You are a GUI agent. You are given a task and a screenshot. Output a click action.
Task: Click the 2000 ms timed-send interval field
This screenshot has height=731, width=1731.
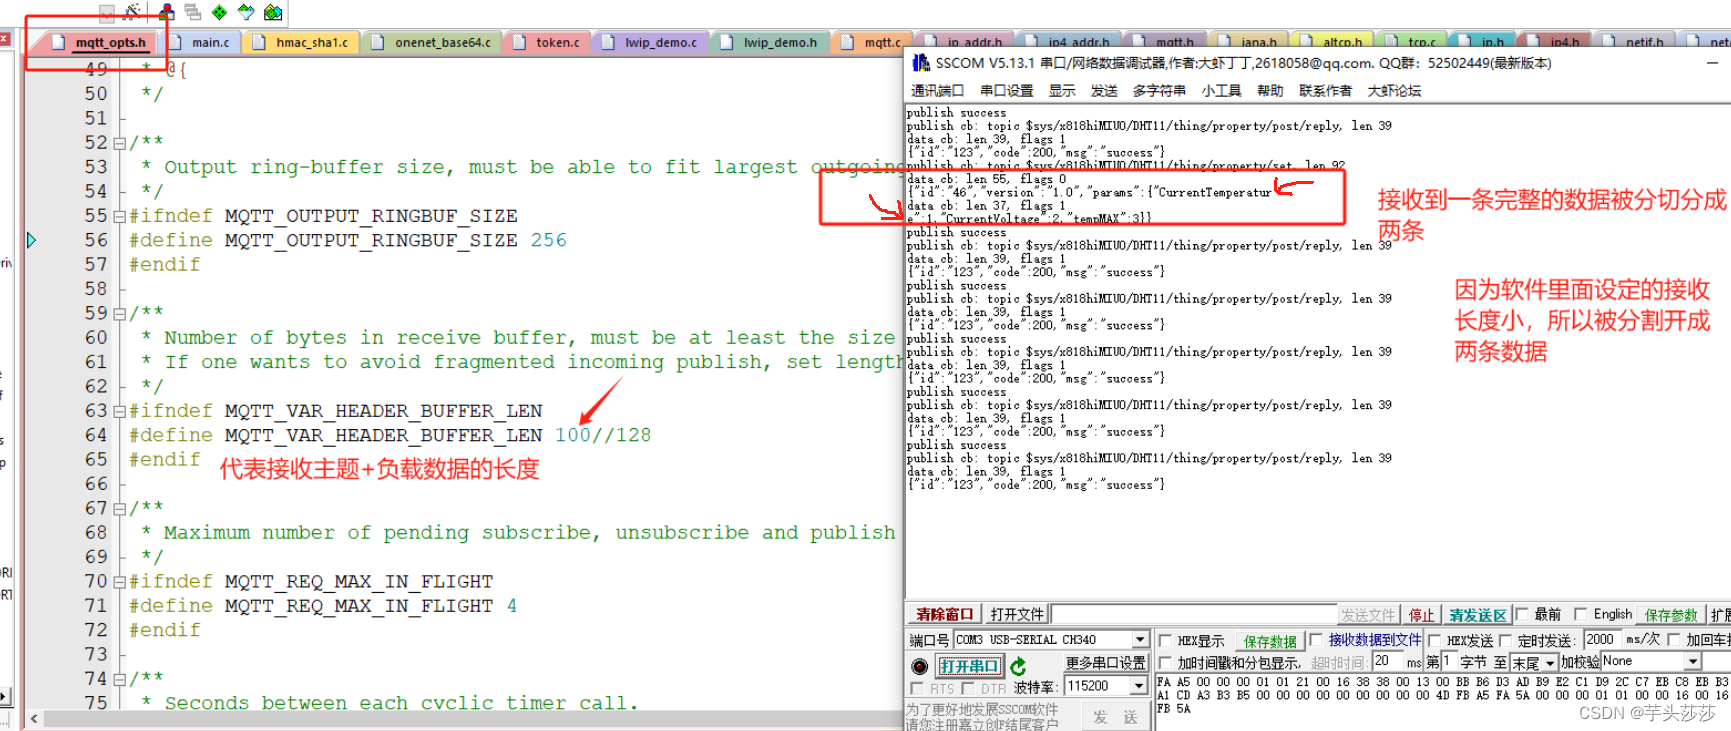tap(1603, 640)
